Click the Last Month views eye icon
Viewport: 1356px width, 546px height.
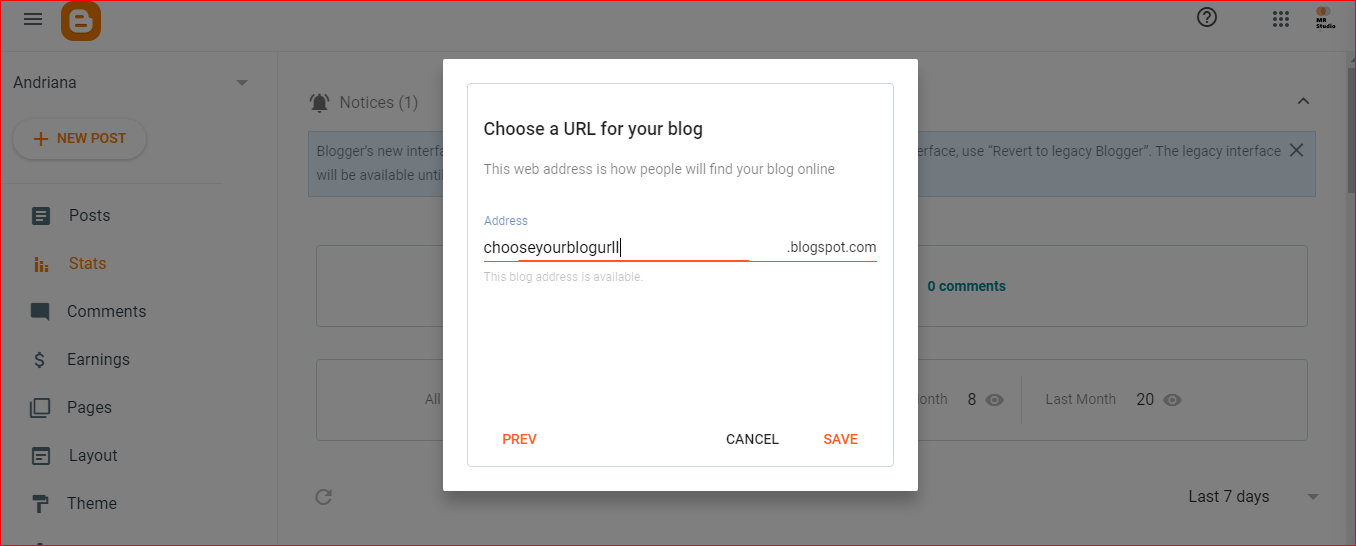tap(1173, 400)
